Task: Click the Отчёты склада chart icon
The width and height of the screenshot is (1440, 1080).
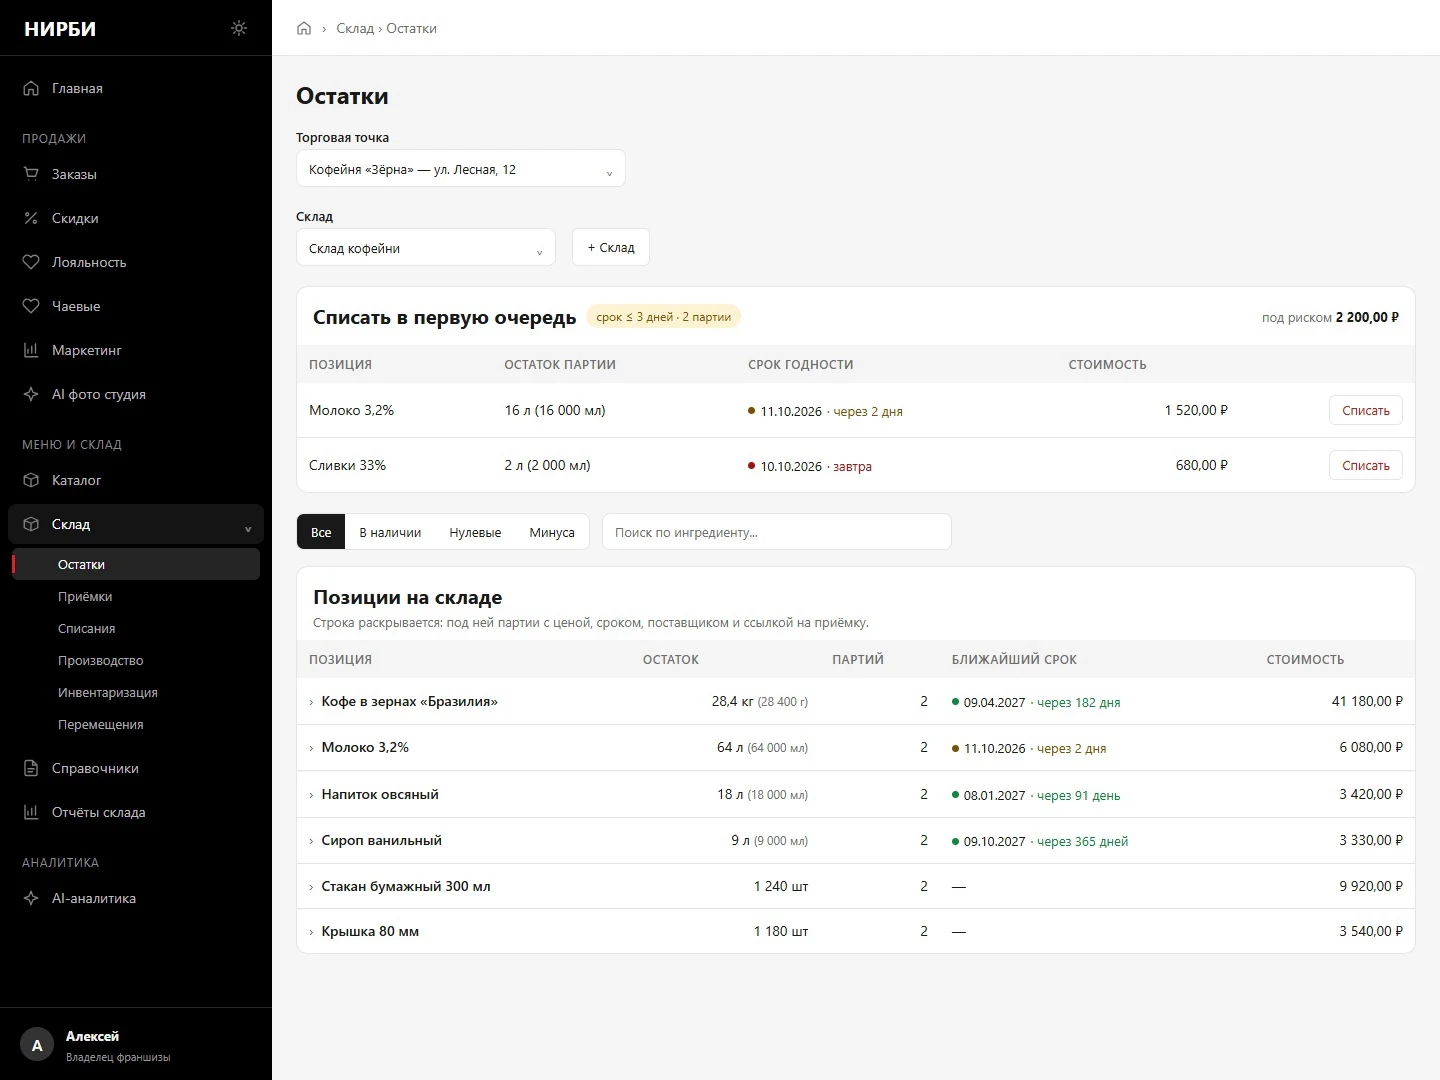Action: click(x=31, y=812)
